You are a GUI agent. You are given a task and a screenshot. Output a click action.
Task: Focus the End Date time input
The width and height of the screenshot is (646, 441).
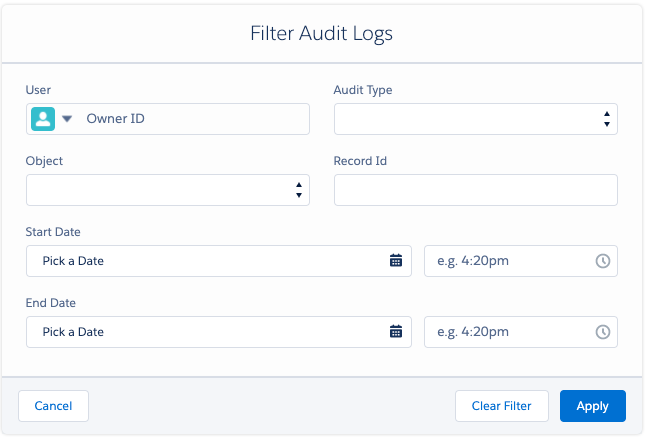[521, 332]
